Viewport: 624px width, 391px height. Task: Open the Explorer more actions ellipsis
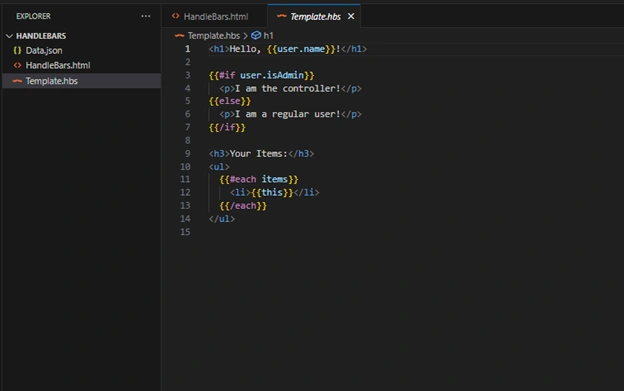pos(146,16)
